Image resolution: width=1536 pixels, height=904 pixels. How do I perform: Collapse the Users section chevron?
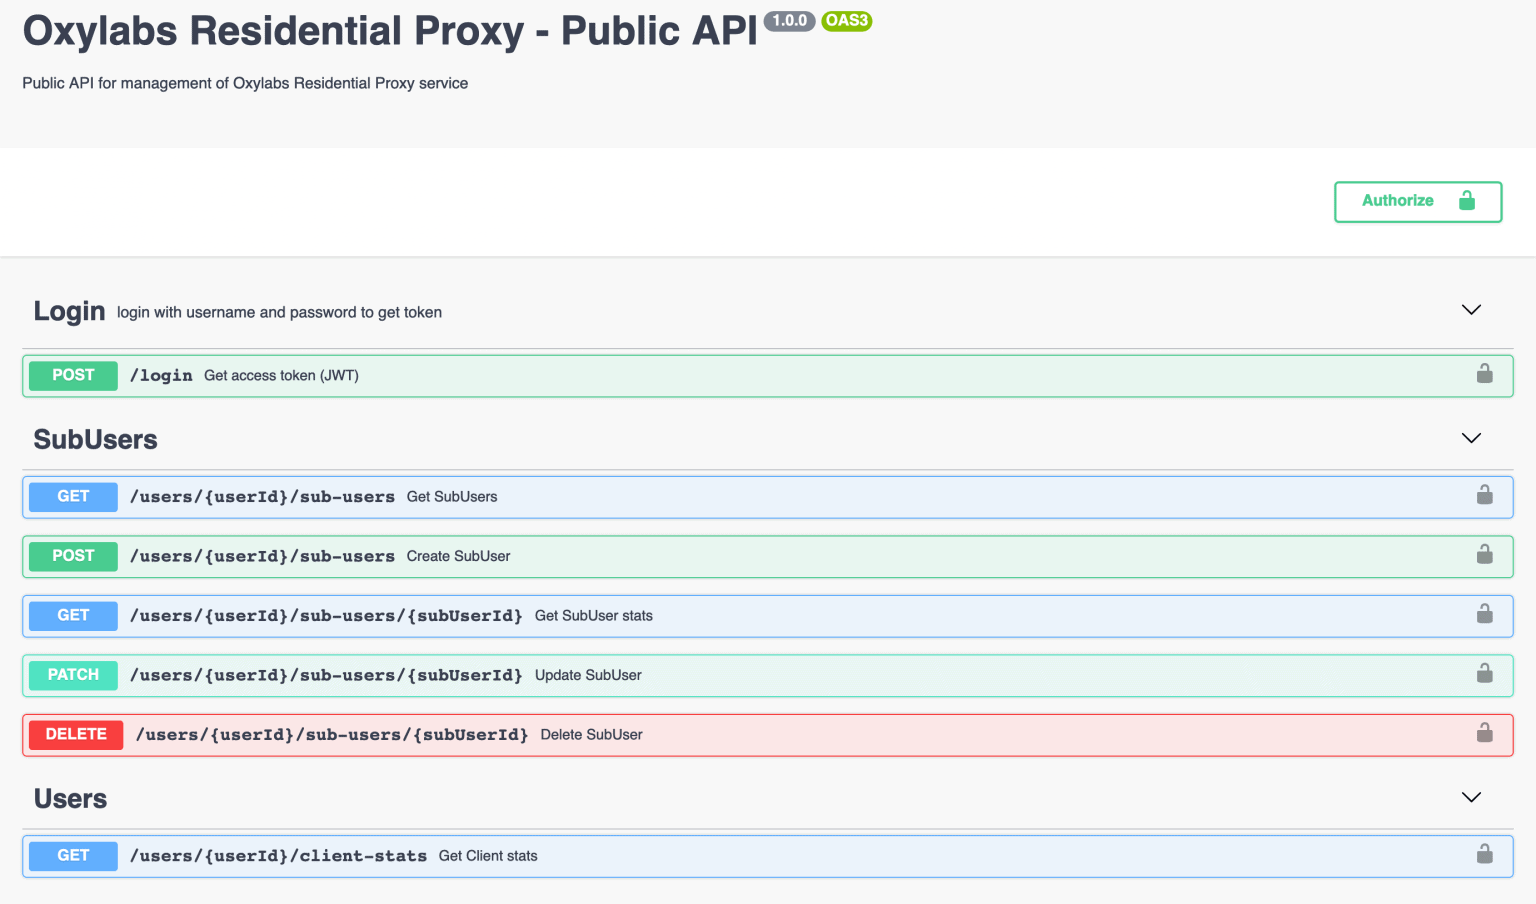[1470, 798]
